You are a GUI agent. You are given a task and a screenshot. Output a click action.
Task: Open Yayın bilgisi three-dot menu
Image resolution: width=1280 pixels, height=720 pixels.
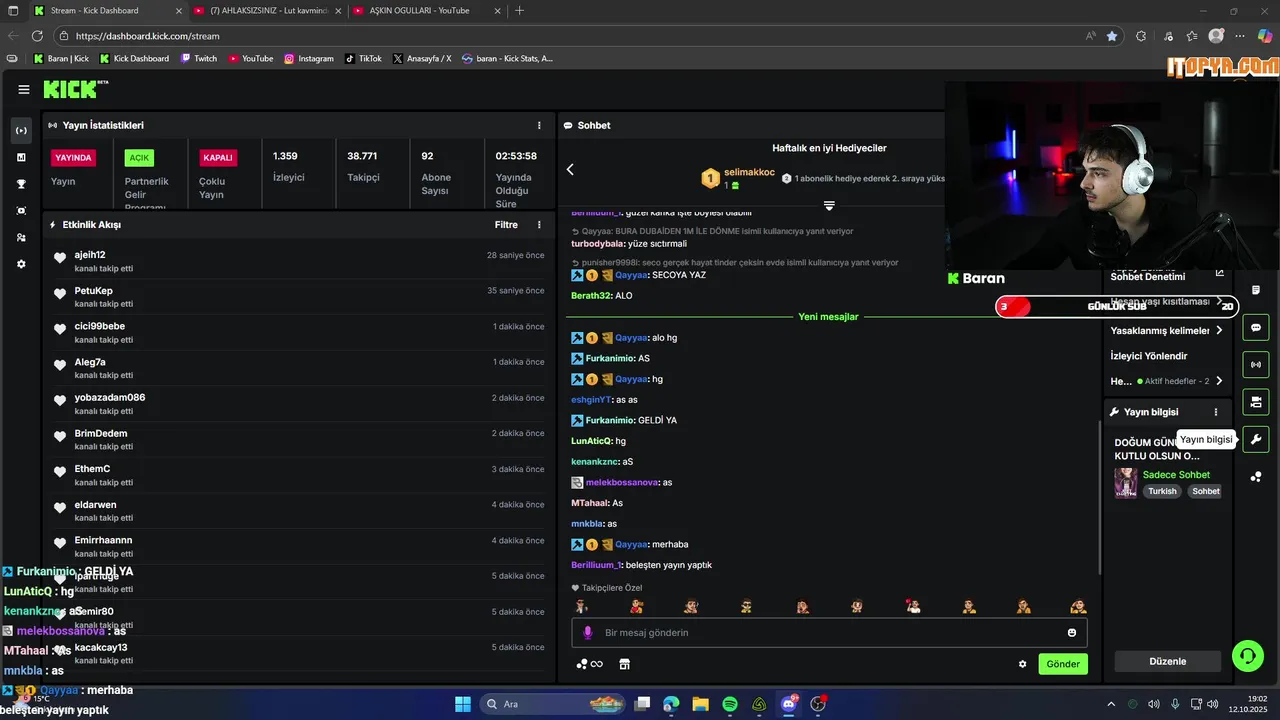1216,412
